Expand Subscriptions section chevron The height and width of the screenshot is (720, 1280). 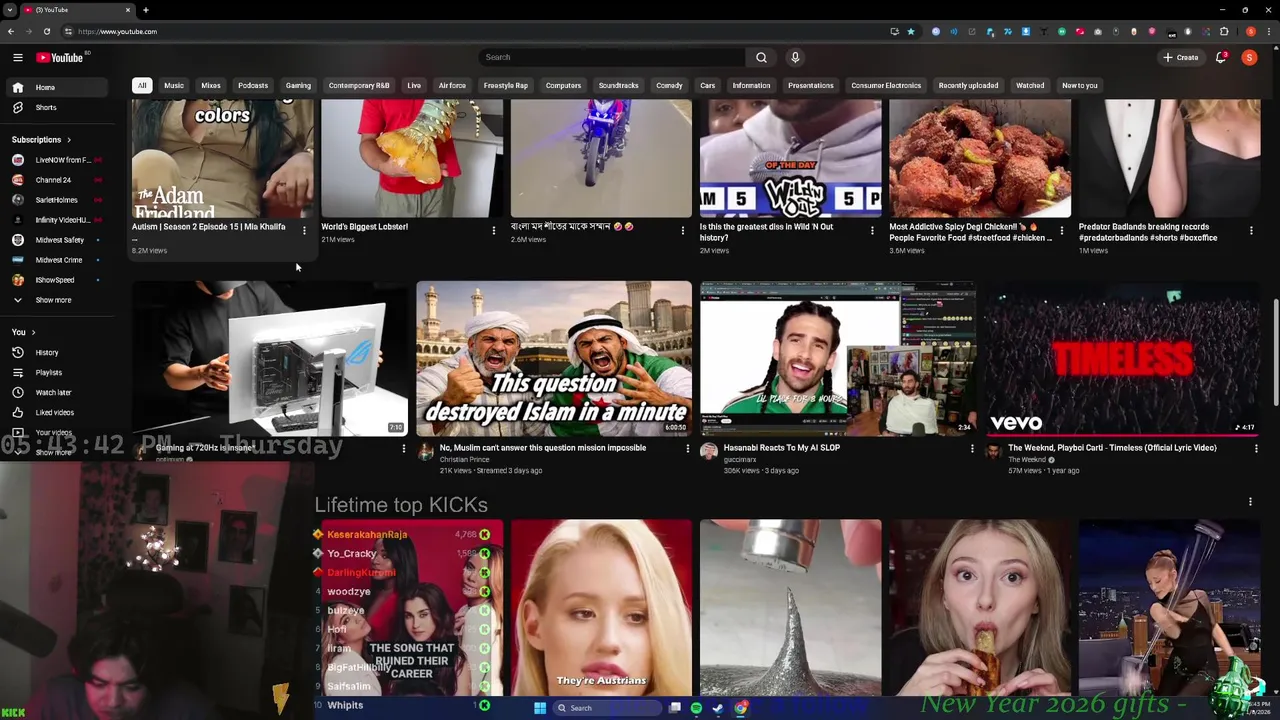68,139
